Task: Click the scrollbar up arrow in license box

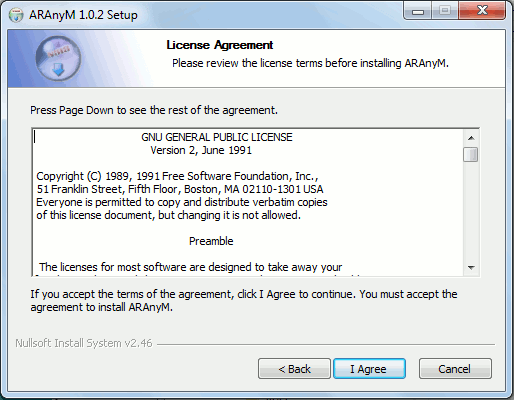Action: (x=471, y=138)
